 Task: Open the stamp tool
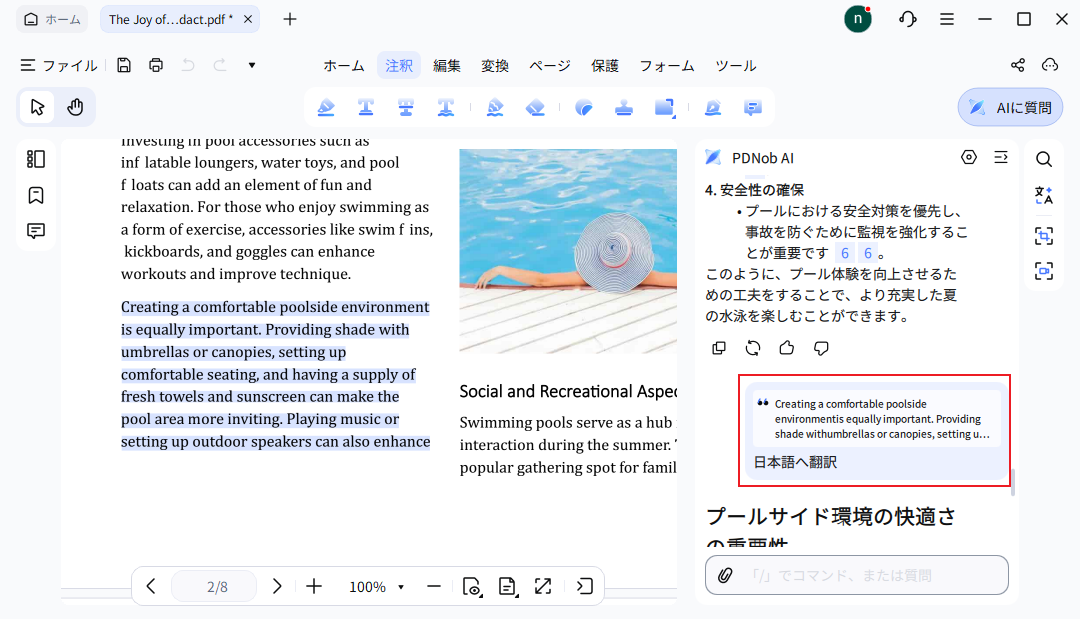[623, 106]
